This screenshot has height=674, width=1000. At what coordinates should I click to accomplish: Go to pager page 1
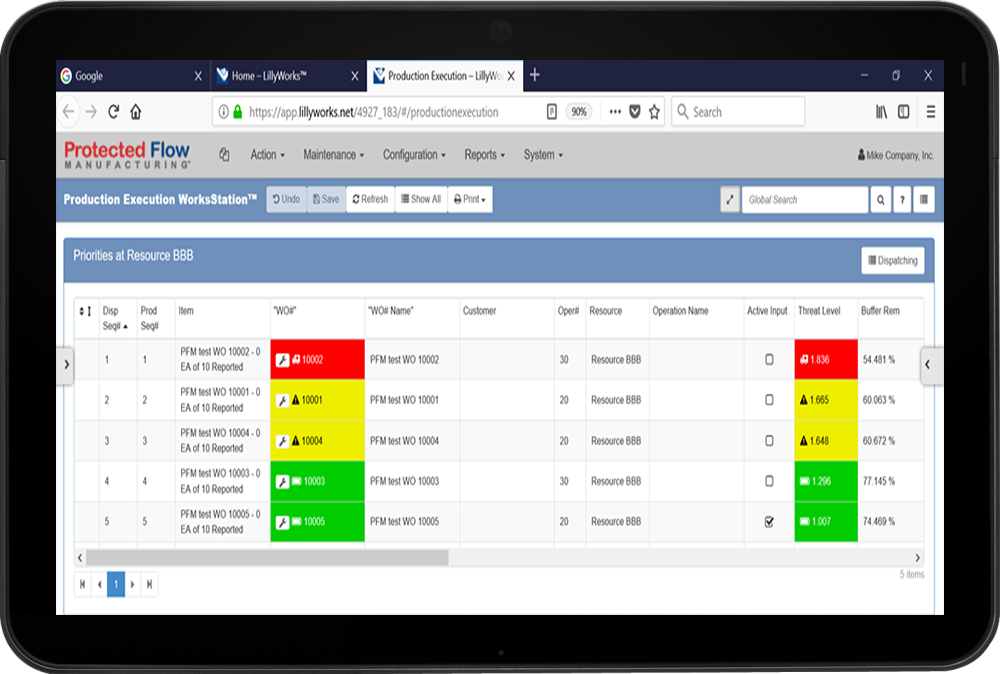click(x=116, y=584)
